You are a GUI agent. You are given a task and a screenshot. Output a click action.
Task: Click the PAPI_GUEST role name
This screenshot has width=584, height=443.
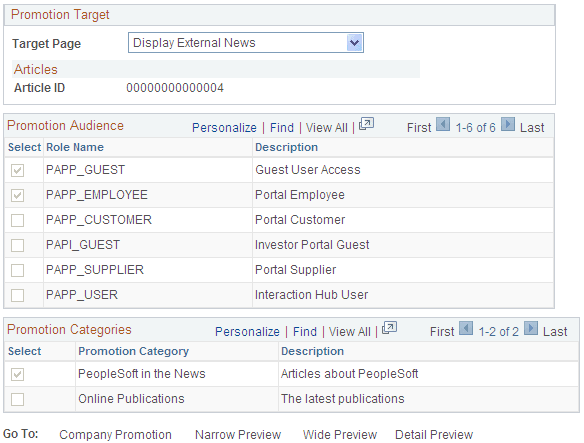pos(83,245)
